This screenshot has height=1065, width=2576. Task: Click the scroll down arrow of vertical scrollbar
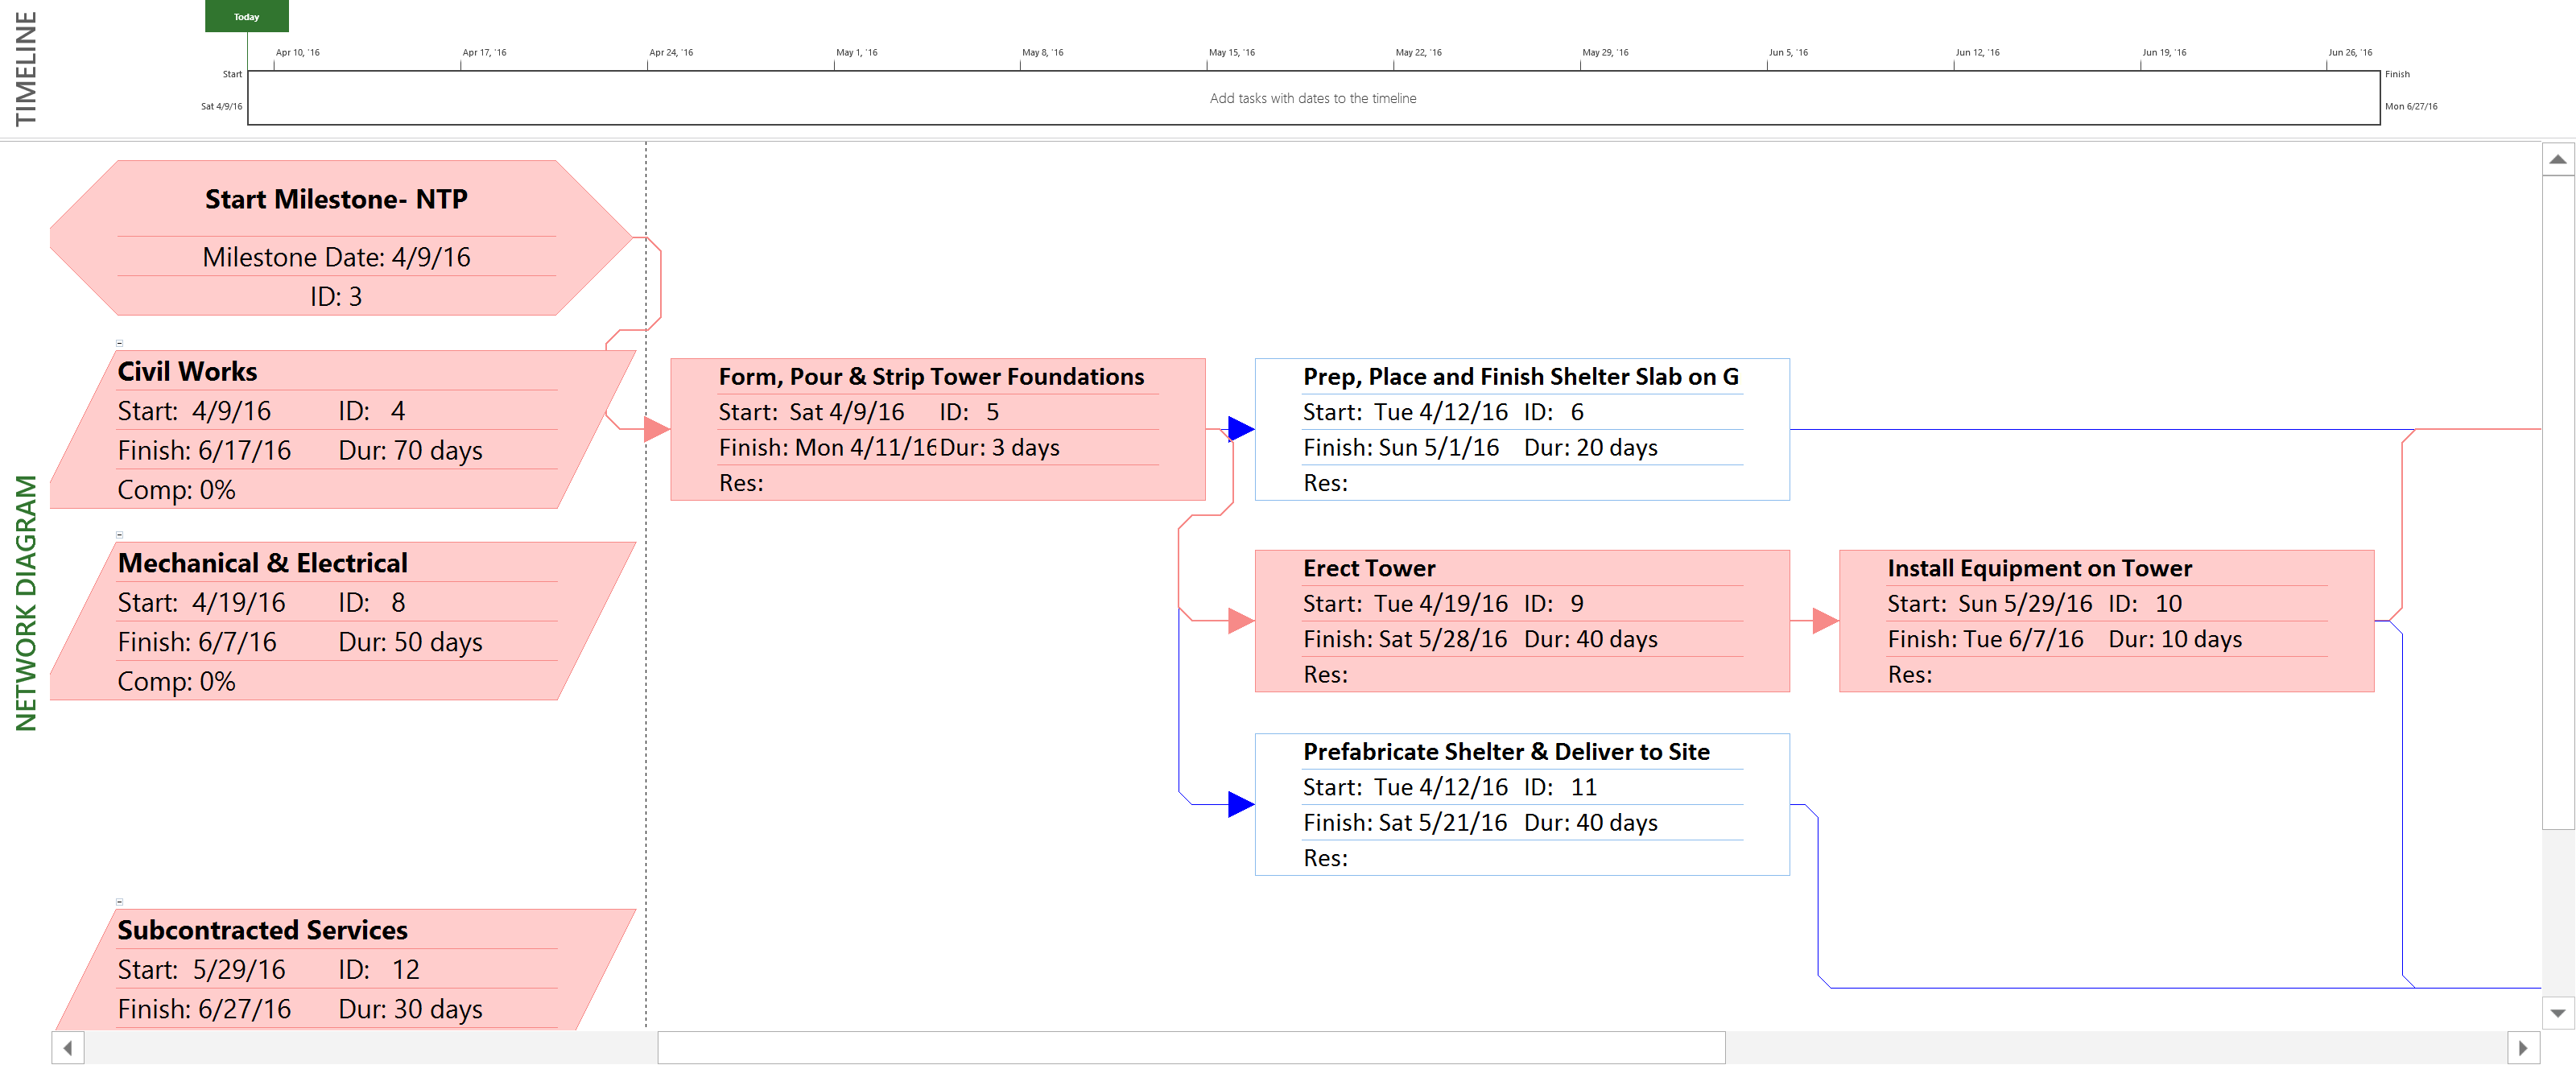(x=2558, y=1013)
